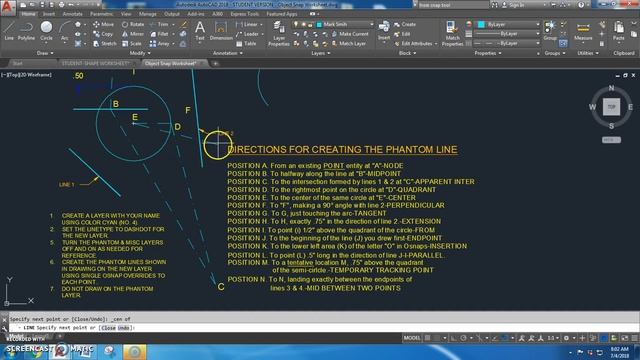640x360 pixels.
Task: Expand the Modify panel
Action: click(x=140, y=53)
